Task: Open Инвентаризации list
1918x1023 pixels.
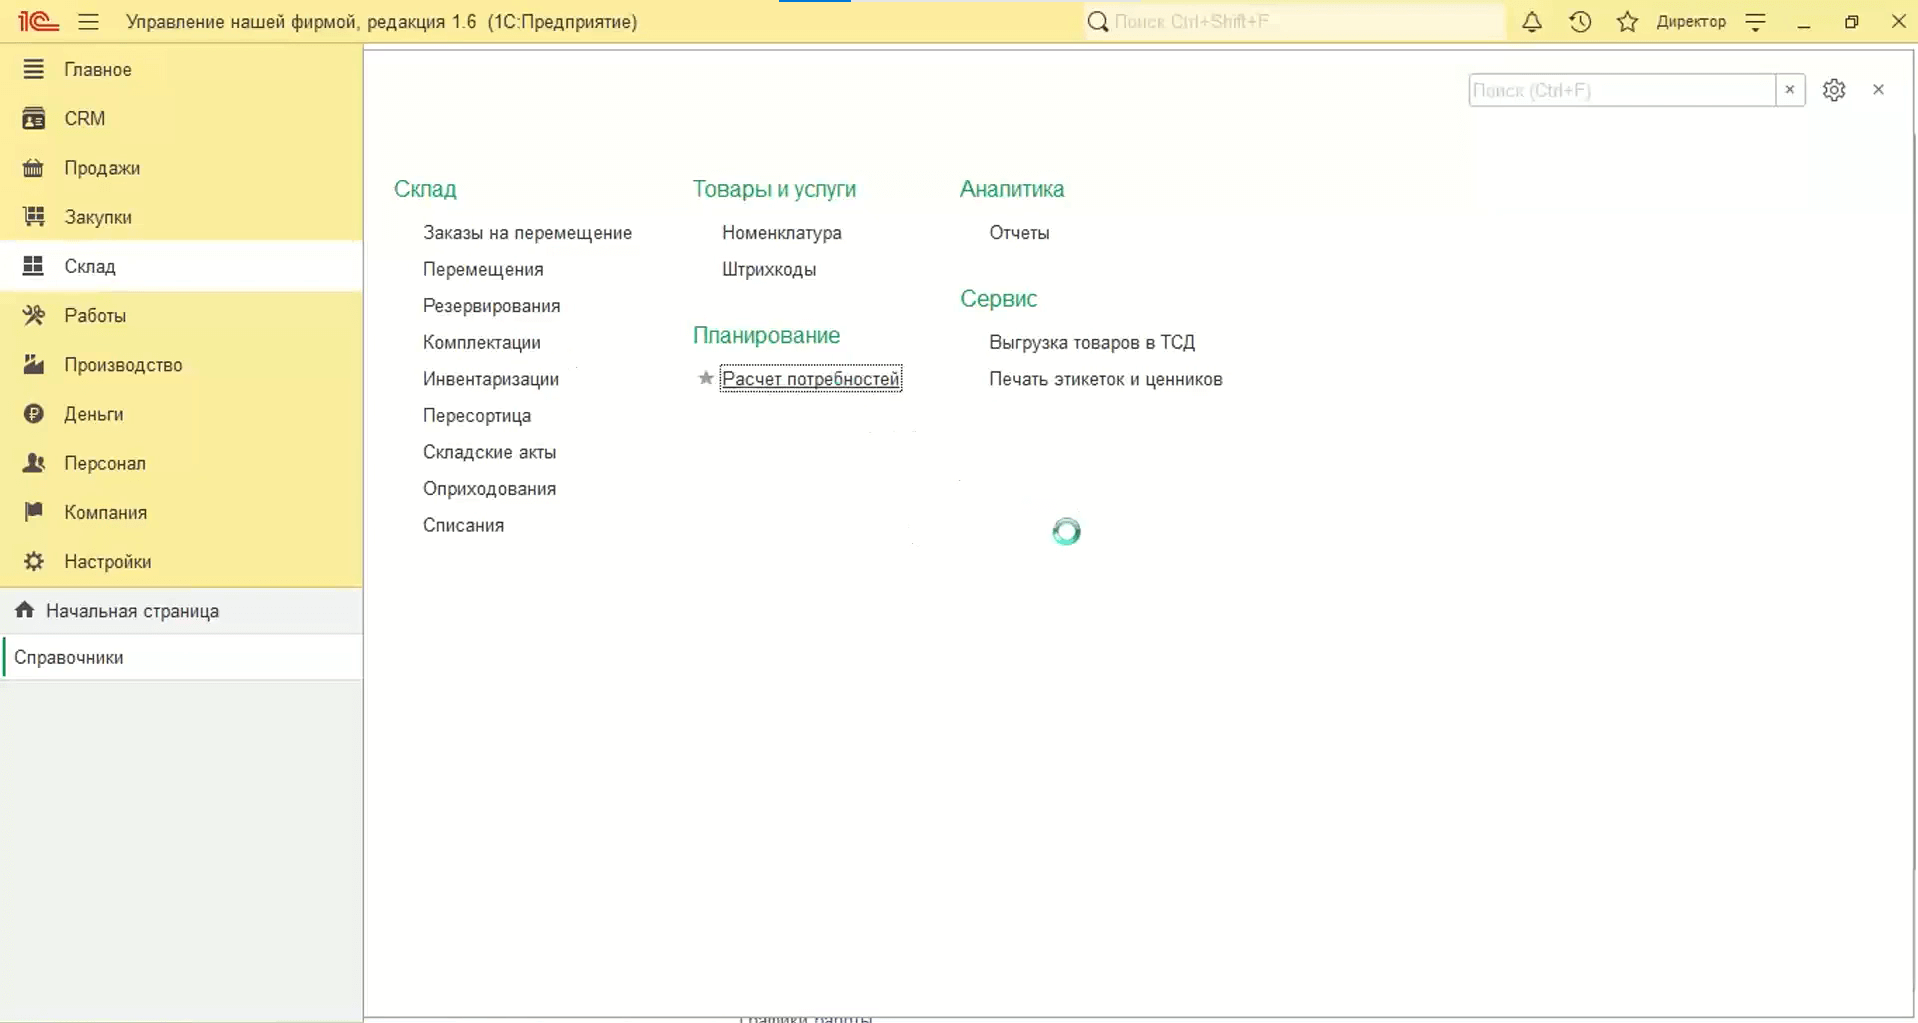Action: (490, 378)
